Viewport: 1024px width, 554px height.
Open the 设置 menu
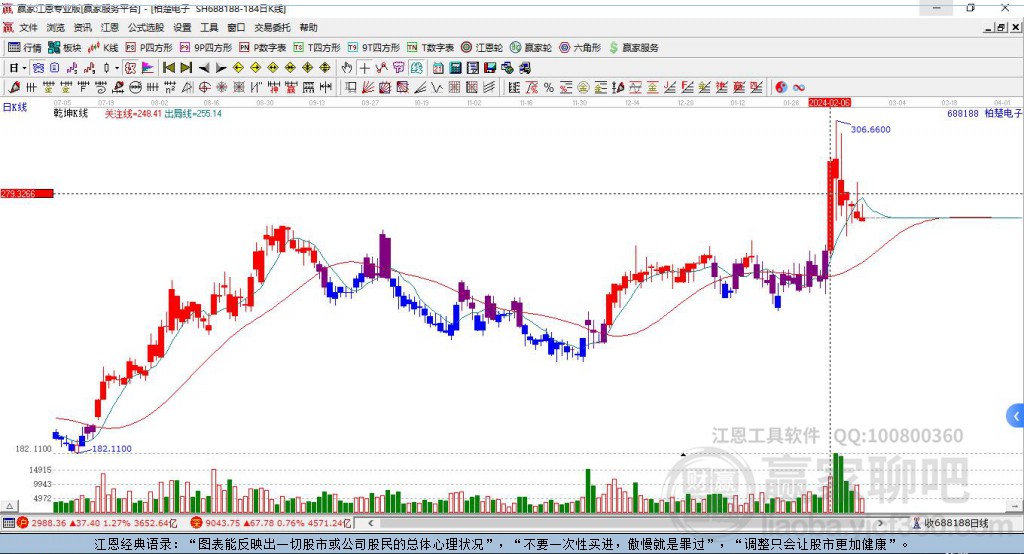[182, 27]
